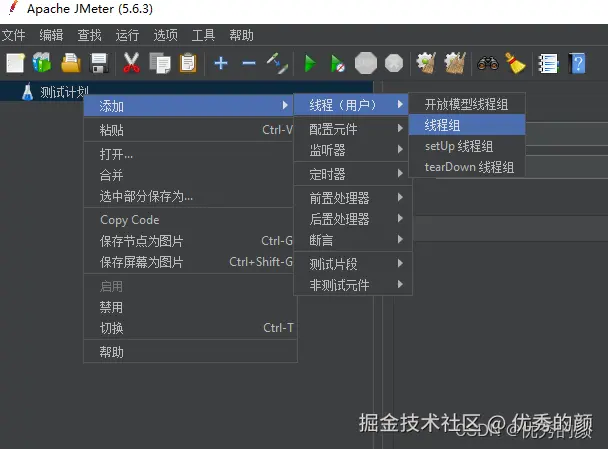The image size is (608, 449).
Task: Click 选中部分保存为... entry
Action: click(189, 196)
